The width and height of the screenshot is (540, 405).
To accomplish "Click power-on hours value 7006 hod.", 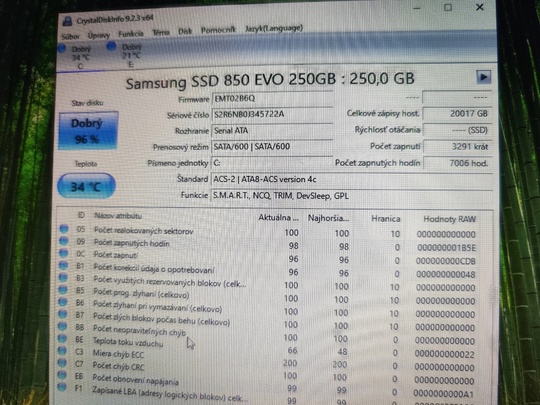I will (x=457, y=163).
